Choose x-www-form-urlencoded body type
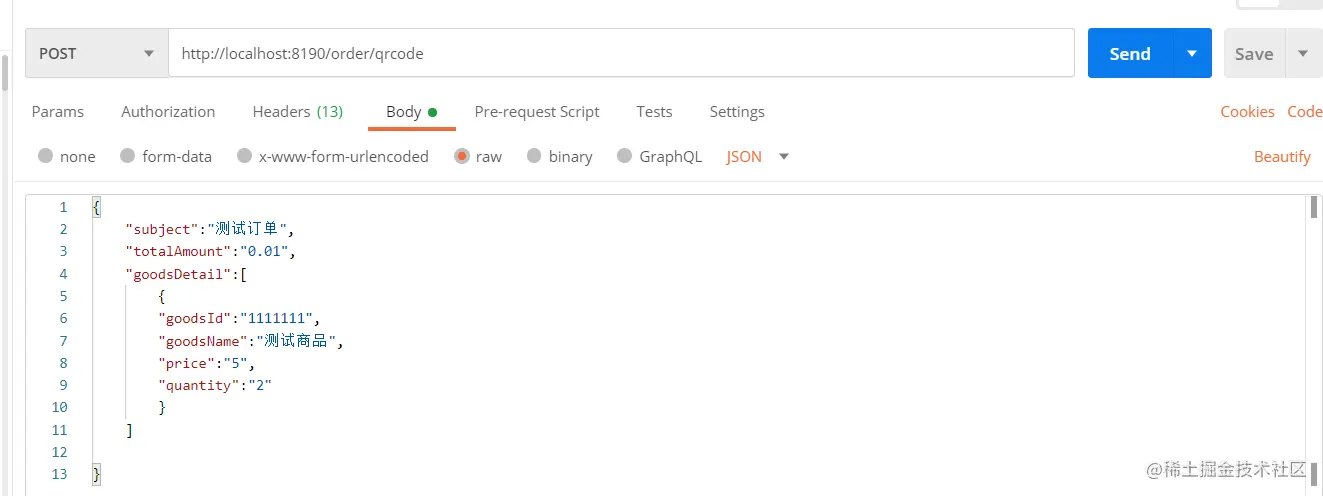This screenshot has height=496, width=1323. pyautogui.click(x=244, y=156)
